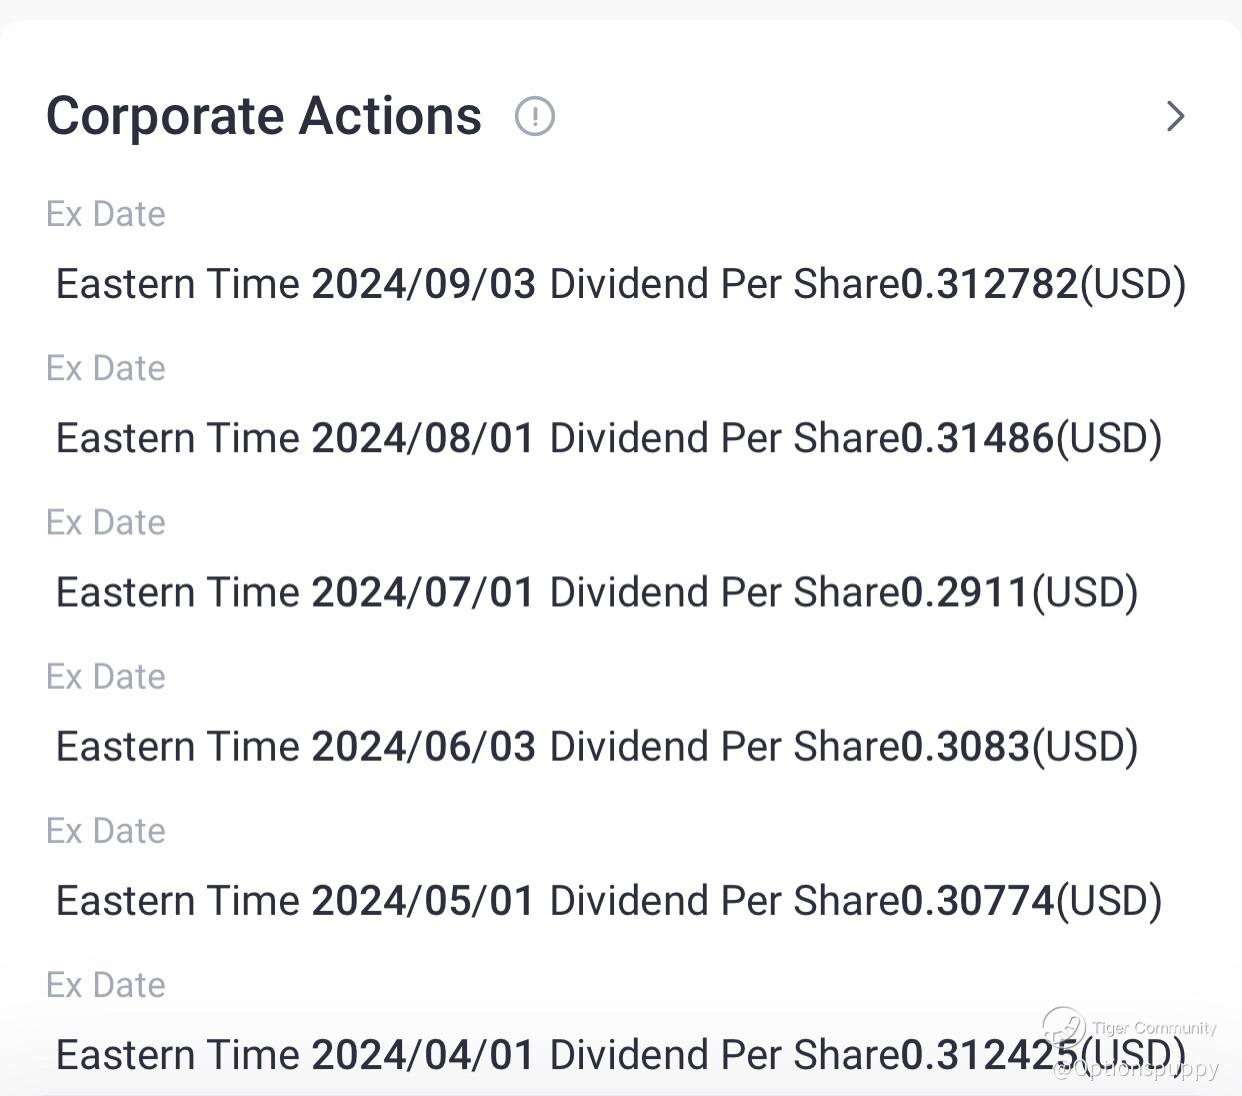Image resolution: width=1242 pixels, height=1096 pixels.
Task: Click the Ex Date label above 2024/09/03
Action: 106,214
